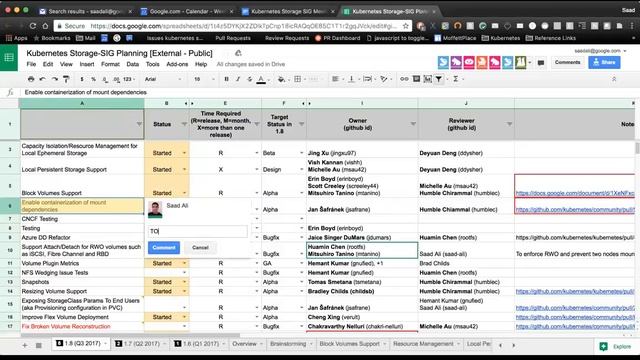
Task: Click the blue Share button
Action: click(604, 62)
